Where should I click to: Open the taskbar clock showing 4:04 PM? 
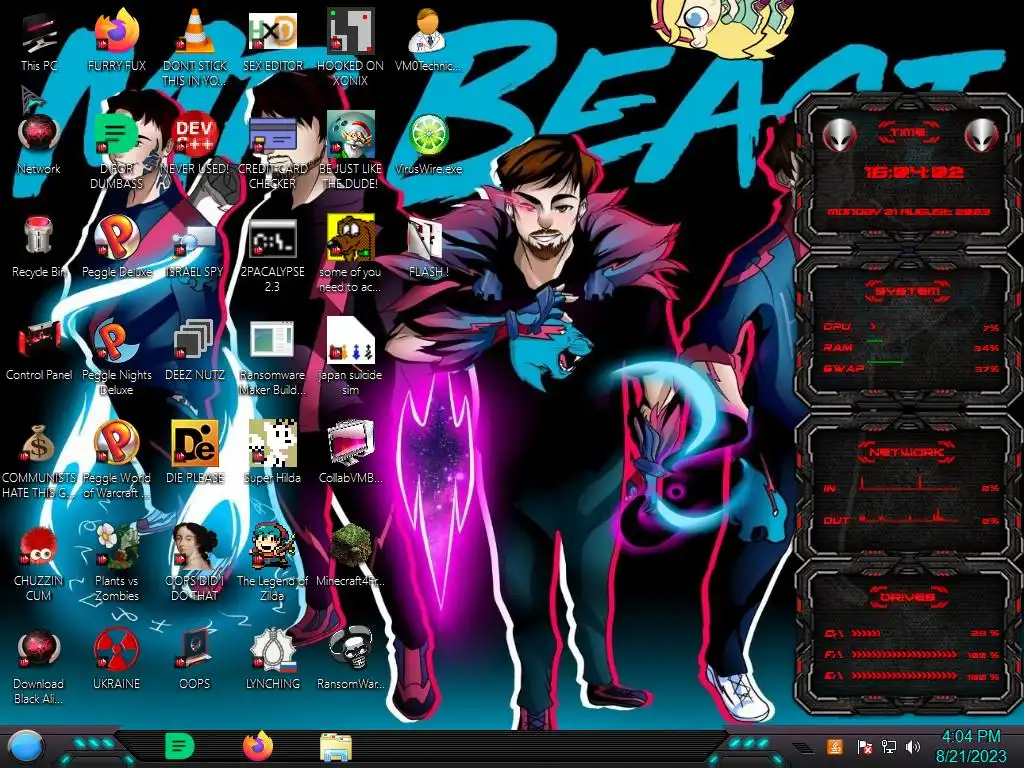coord(971,746)
